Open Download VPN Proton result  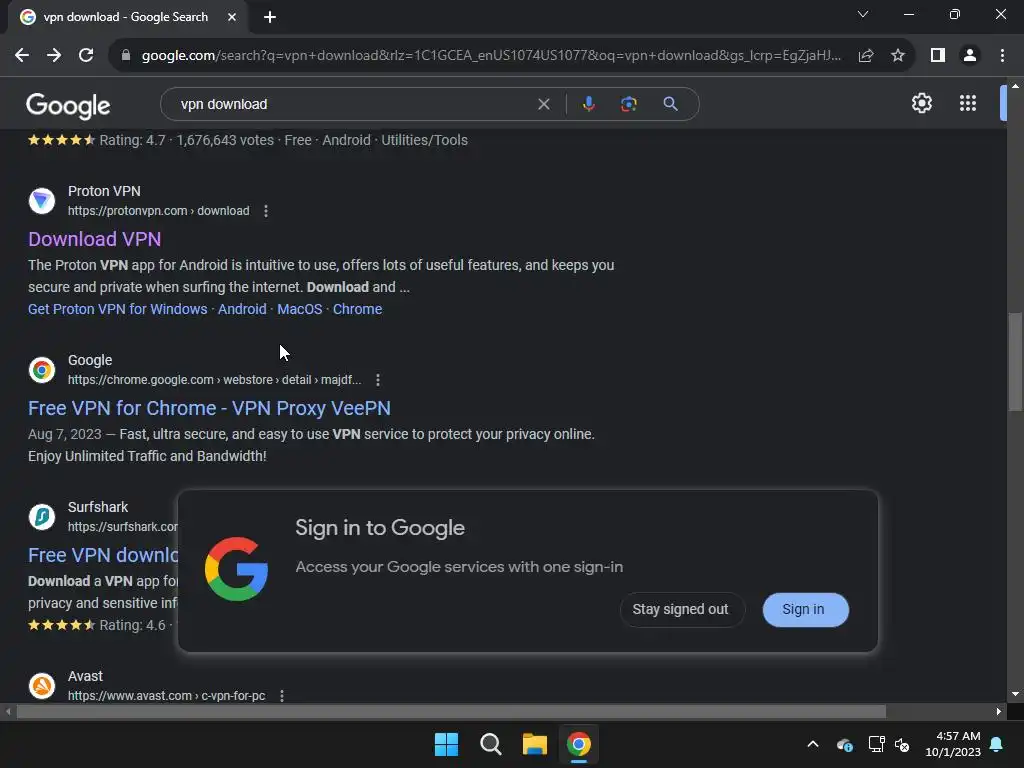pos(95,239)
